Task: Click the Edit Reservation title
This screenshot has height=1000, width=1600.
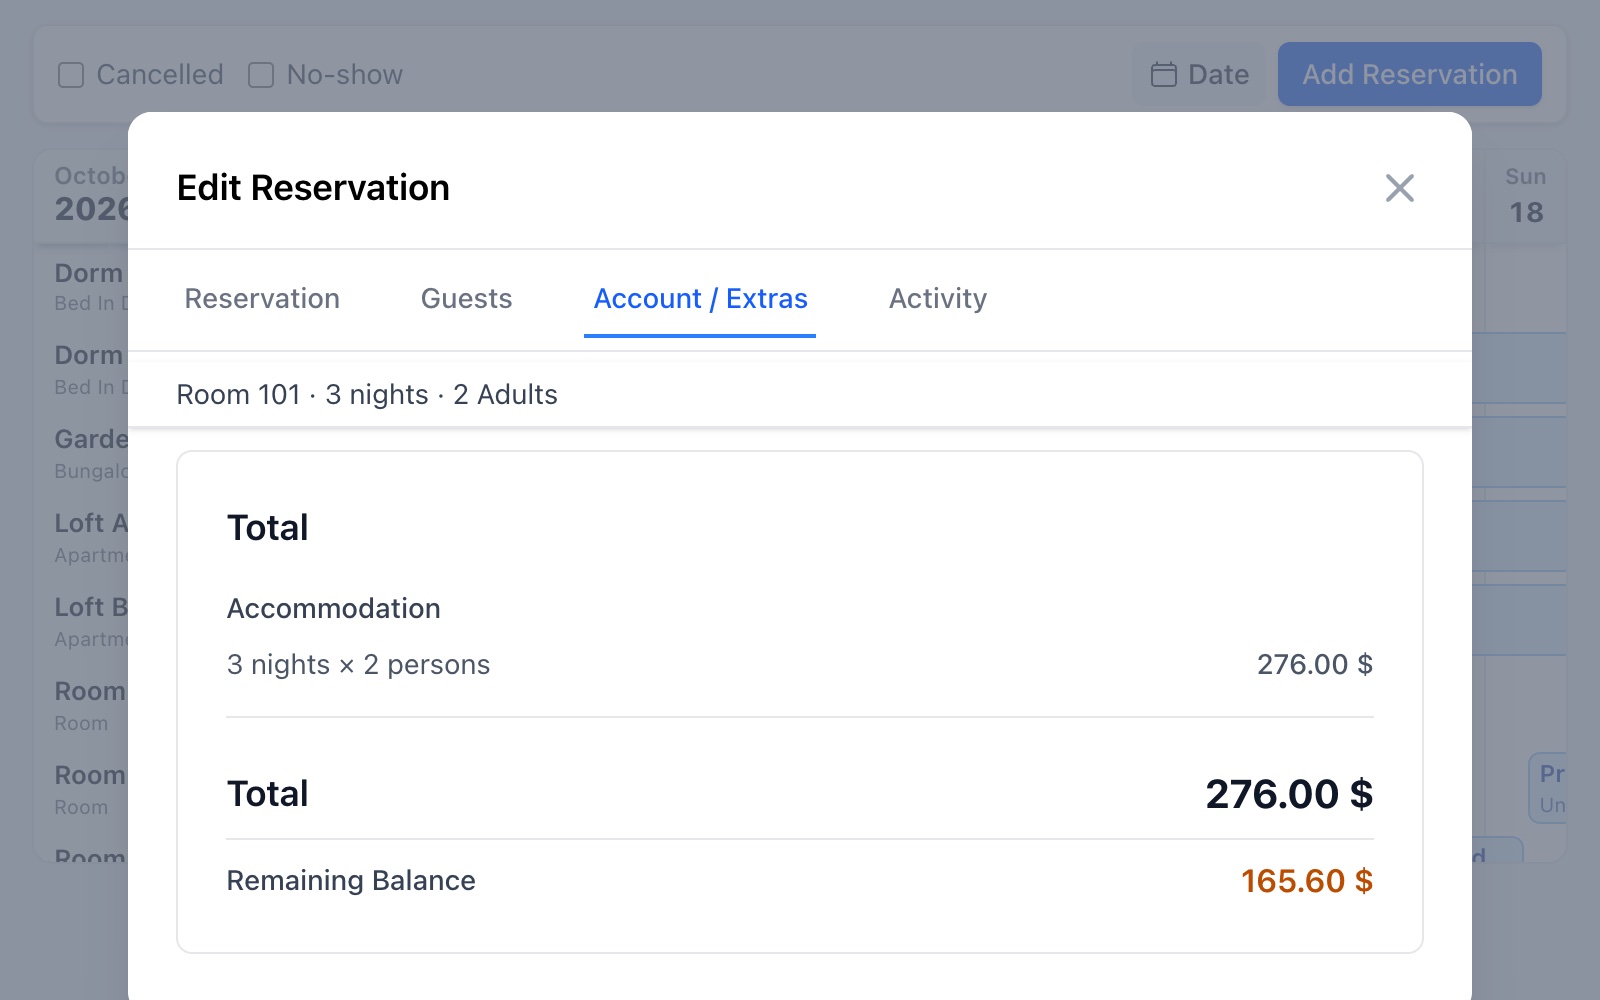Action: (x=313, y=188)
